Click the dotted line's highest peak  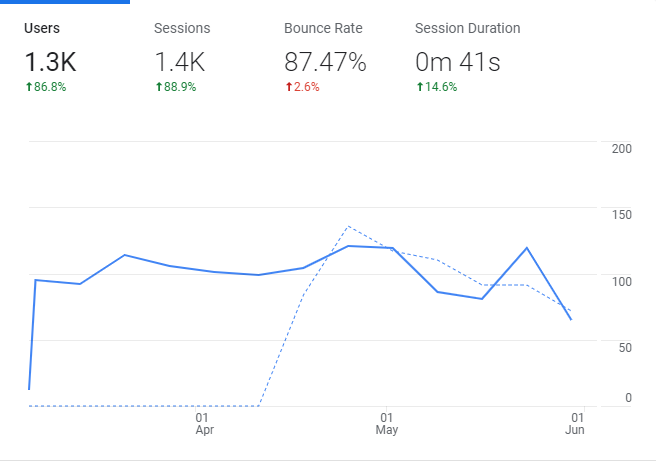tap(347, 226)
